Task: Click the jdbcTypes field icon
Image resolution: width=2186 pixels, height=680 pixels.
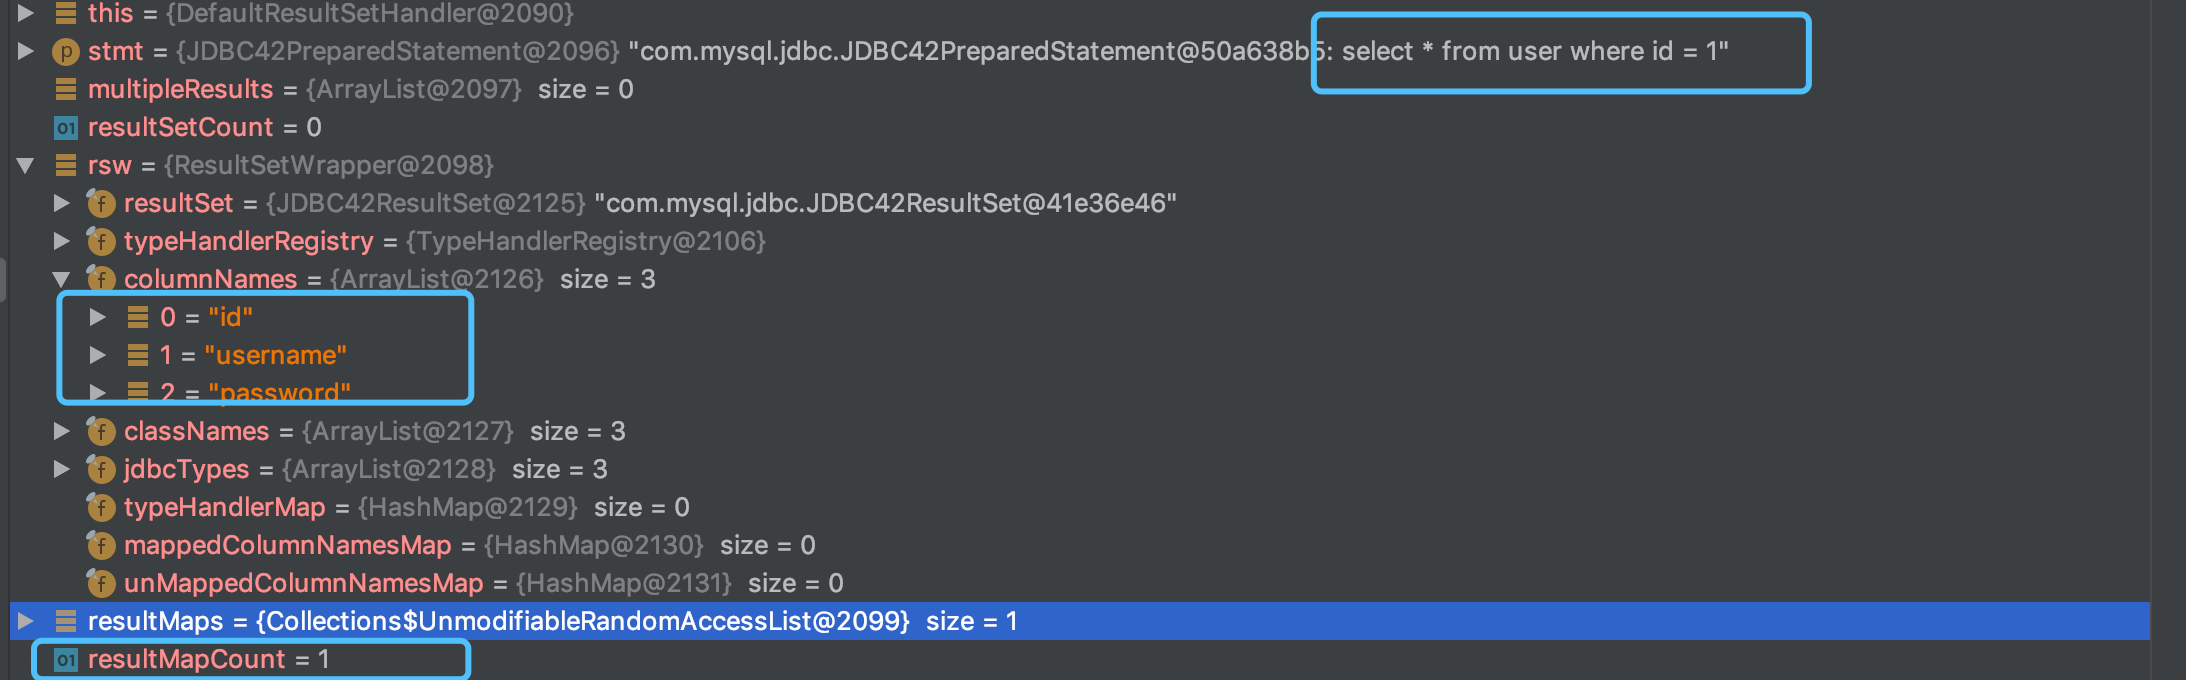Action: 101,469
